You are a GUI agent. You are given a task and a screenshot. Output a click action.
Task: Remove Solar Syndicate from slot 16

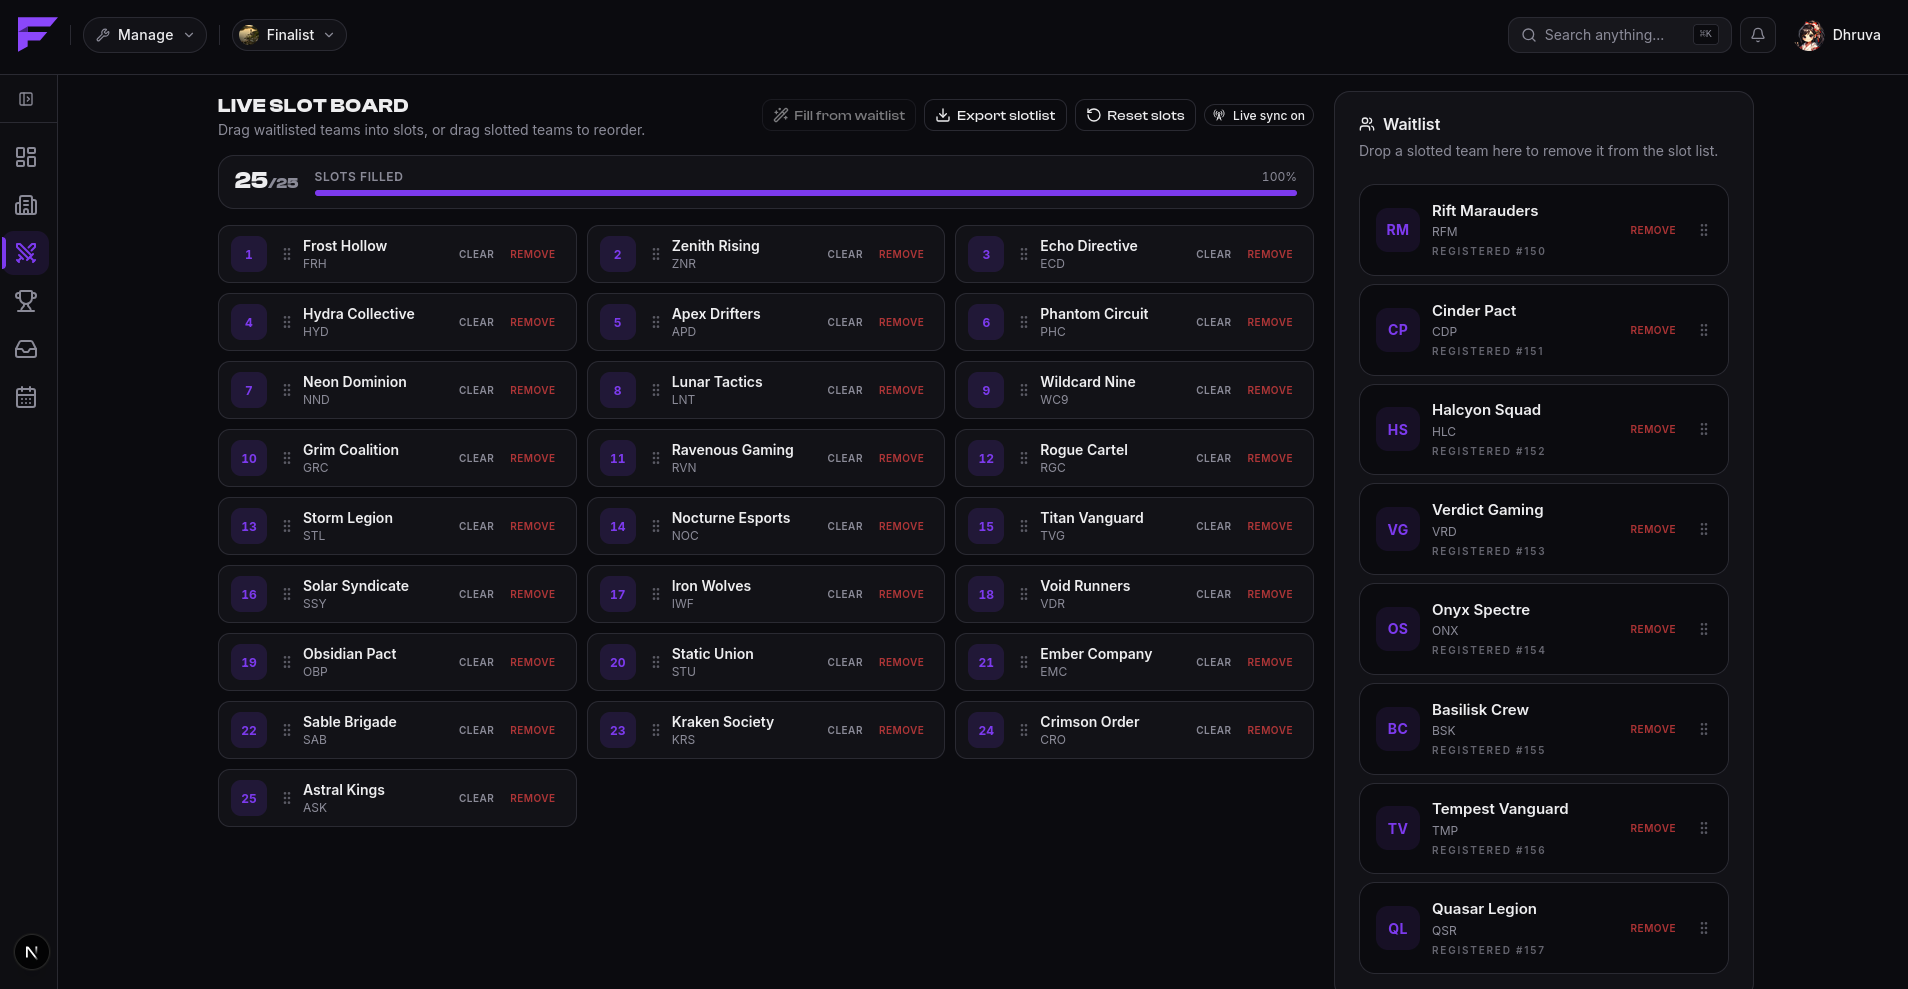pos(532,594)
